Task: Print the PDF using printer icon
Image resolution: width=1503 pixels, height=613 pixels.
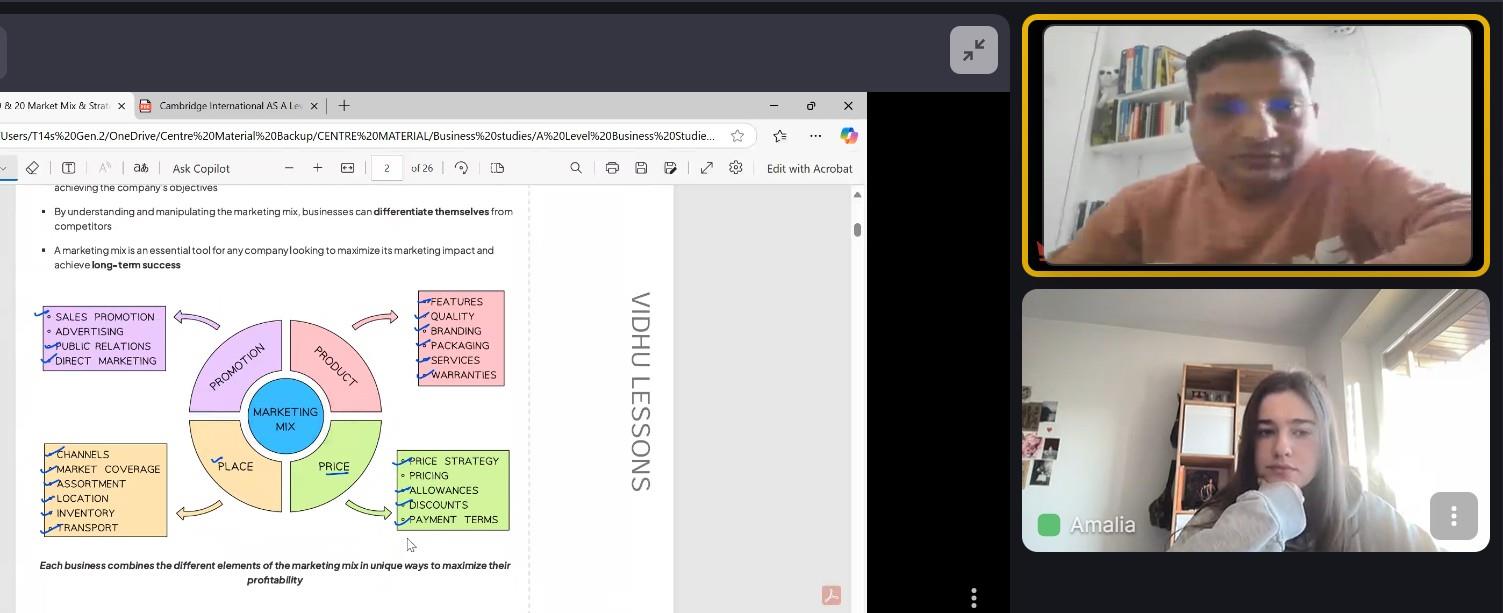Action: [612, 168]
